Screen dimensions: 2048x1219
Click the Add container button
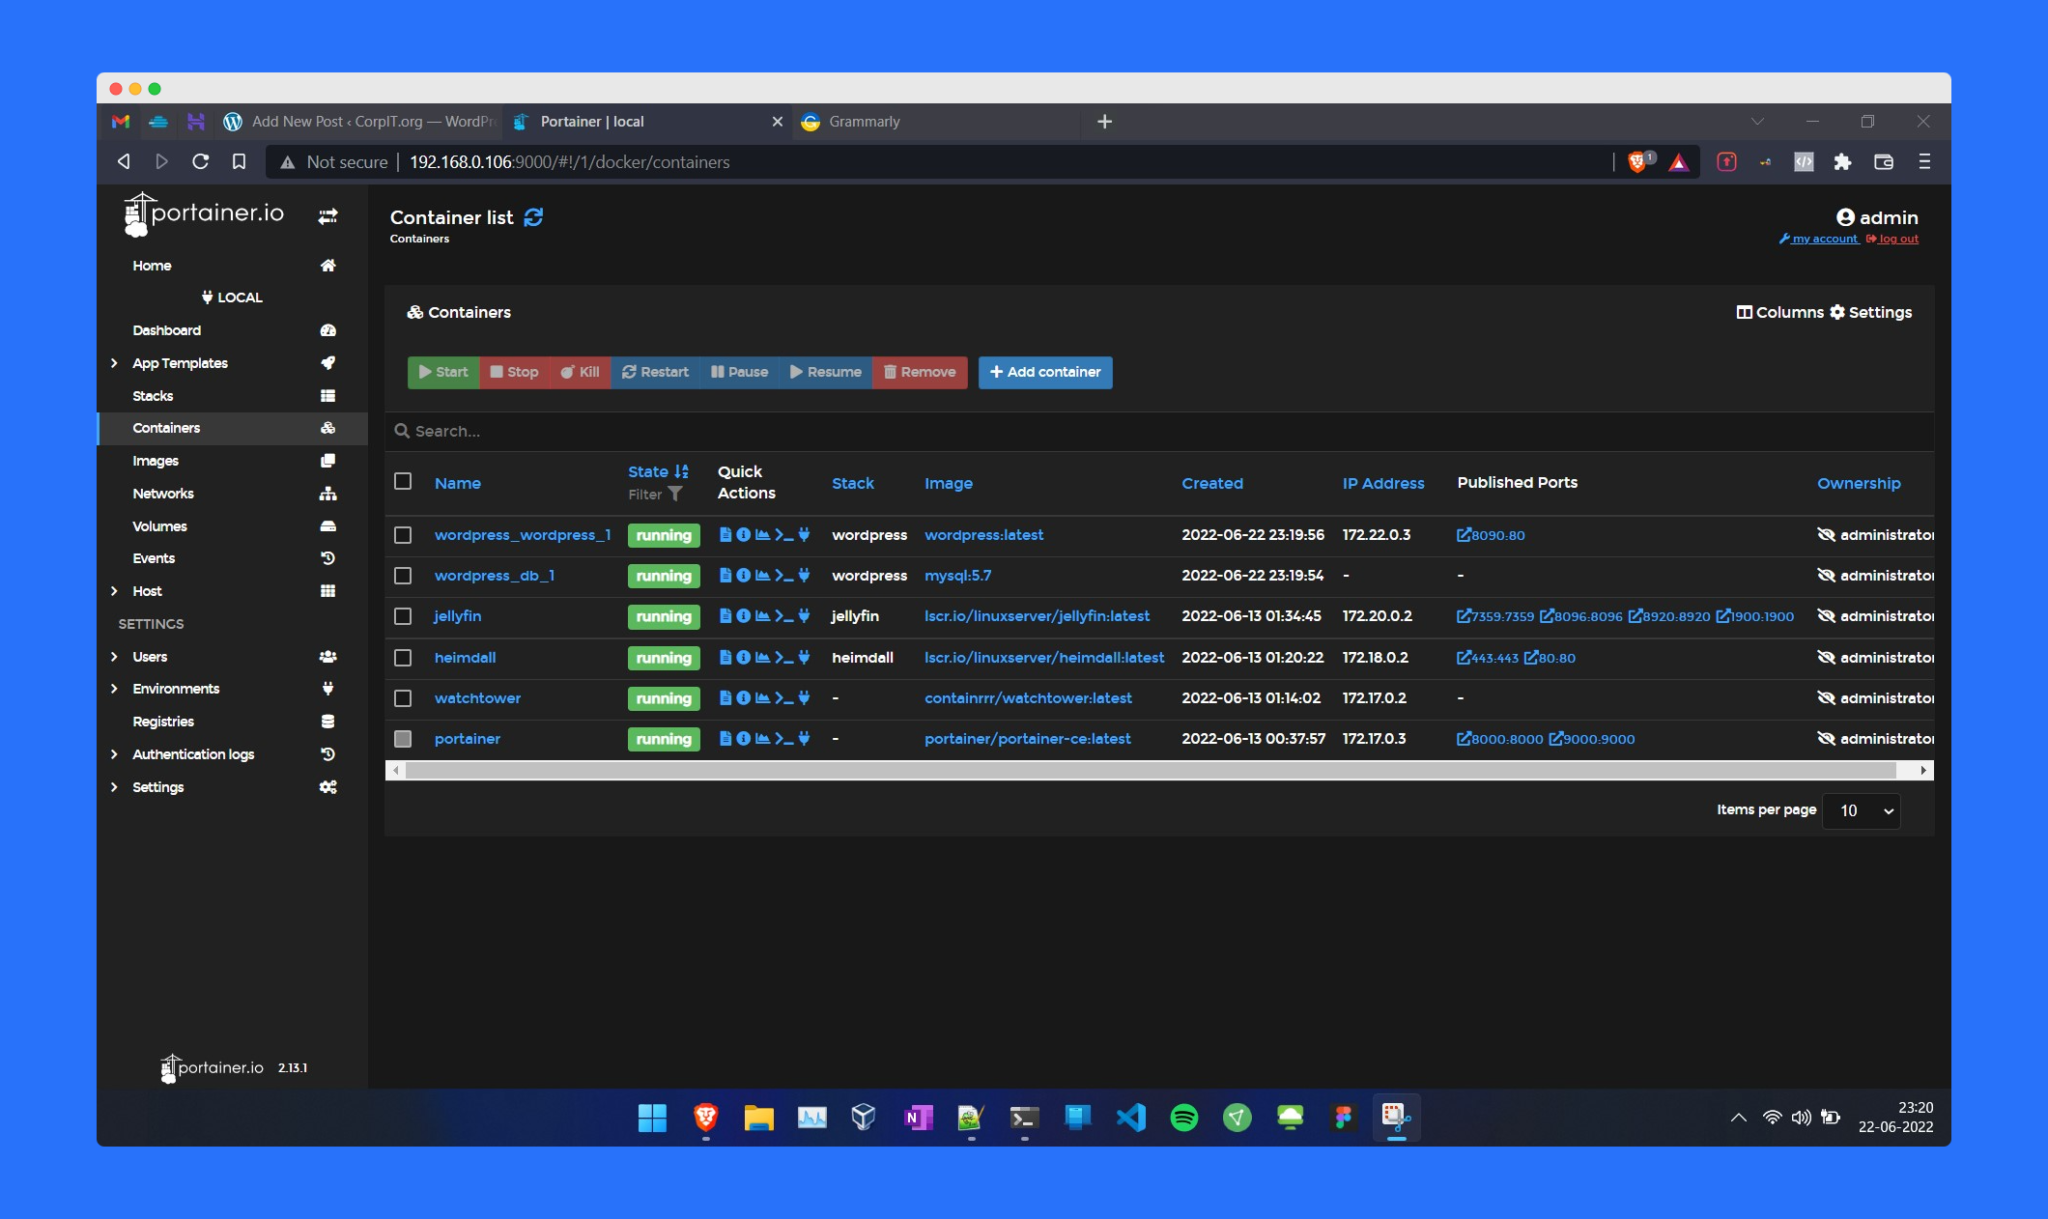pos(1044,372)
